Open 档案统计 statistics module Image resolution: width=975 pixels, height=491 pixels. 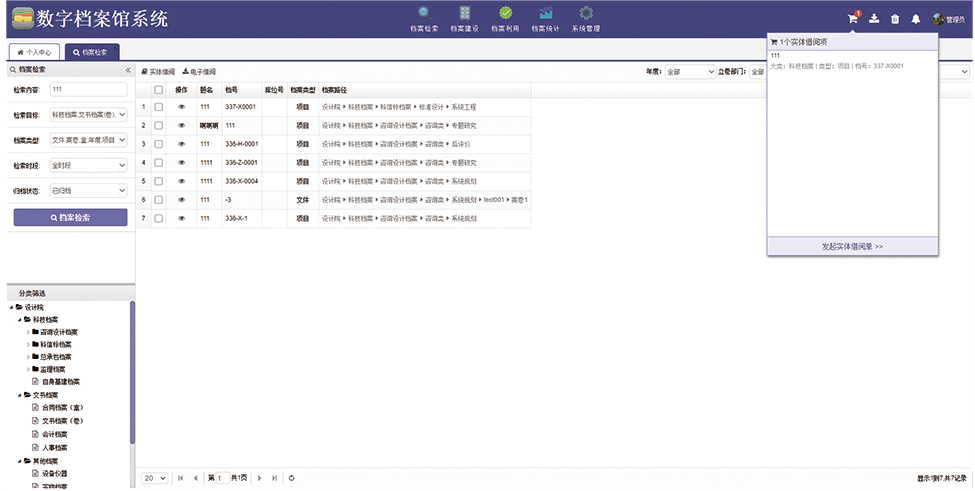click(x=545, y=17)
